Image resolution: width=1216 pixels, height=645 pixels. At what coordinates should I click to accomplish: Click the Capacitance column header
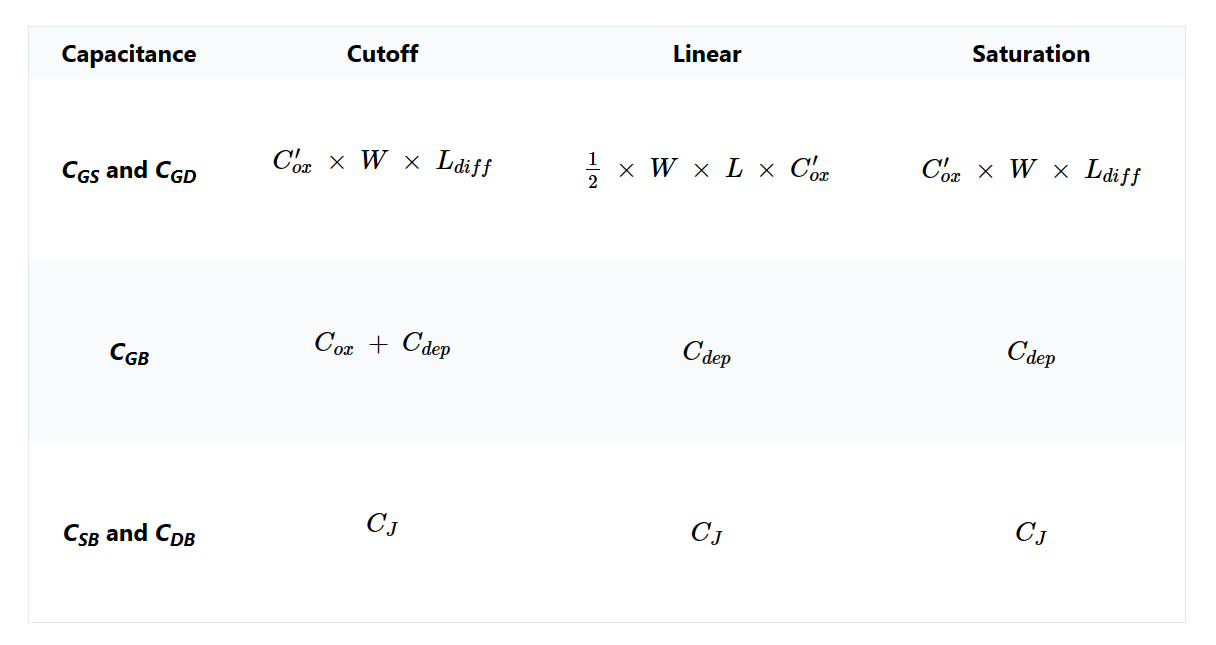click(x=129, y=54)
